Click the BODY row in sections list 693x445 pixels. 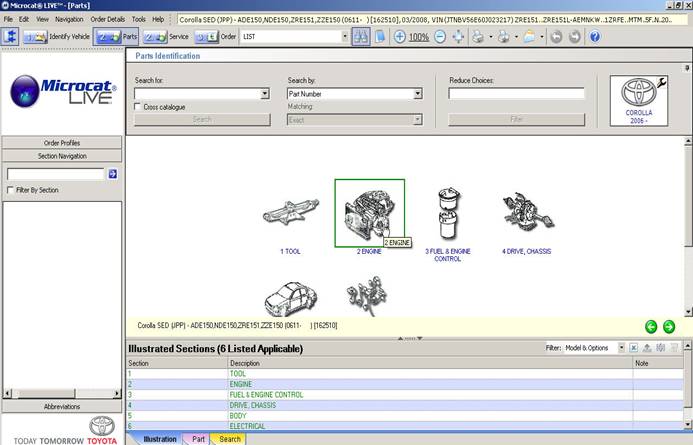pos(404,416)
